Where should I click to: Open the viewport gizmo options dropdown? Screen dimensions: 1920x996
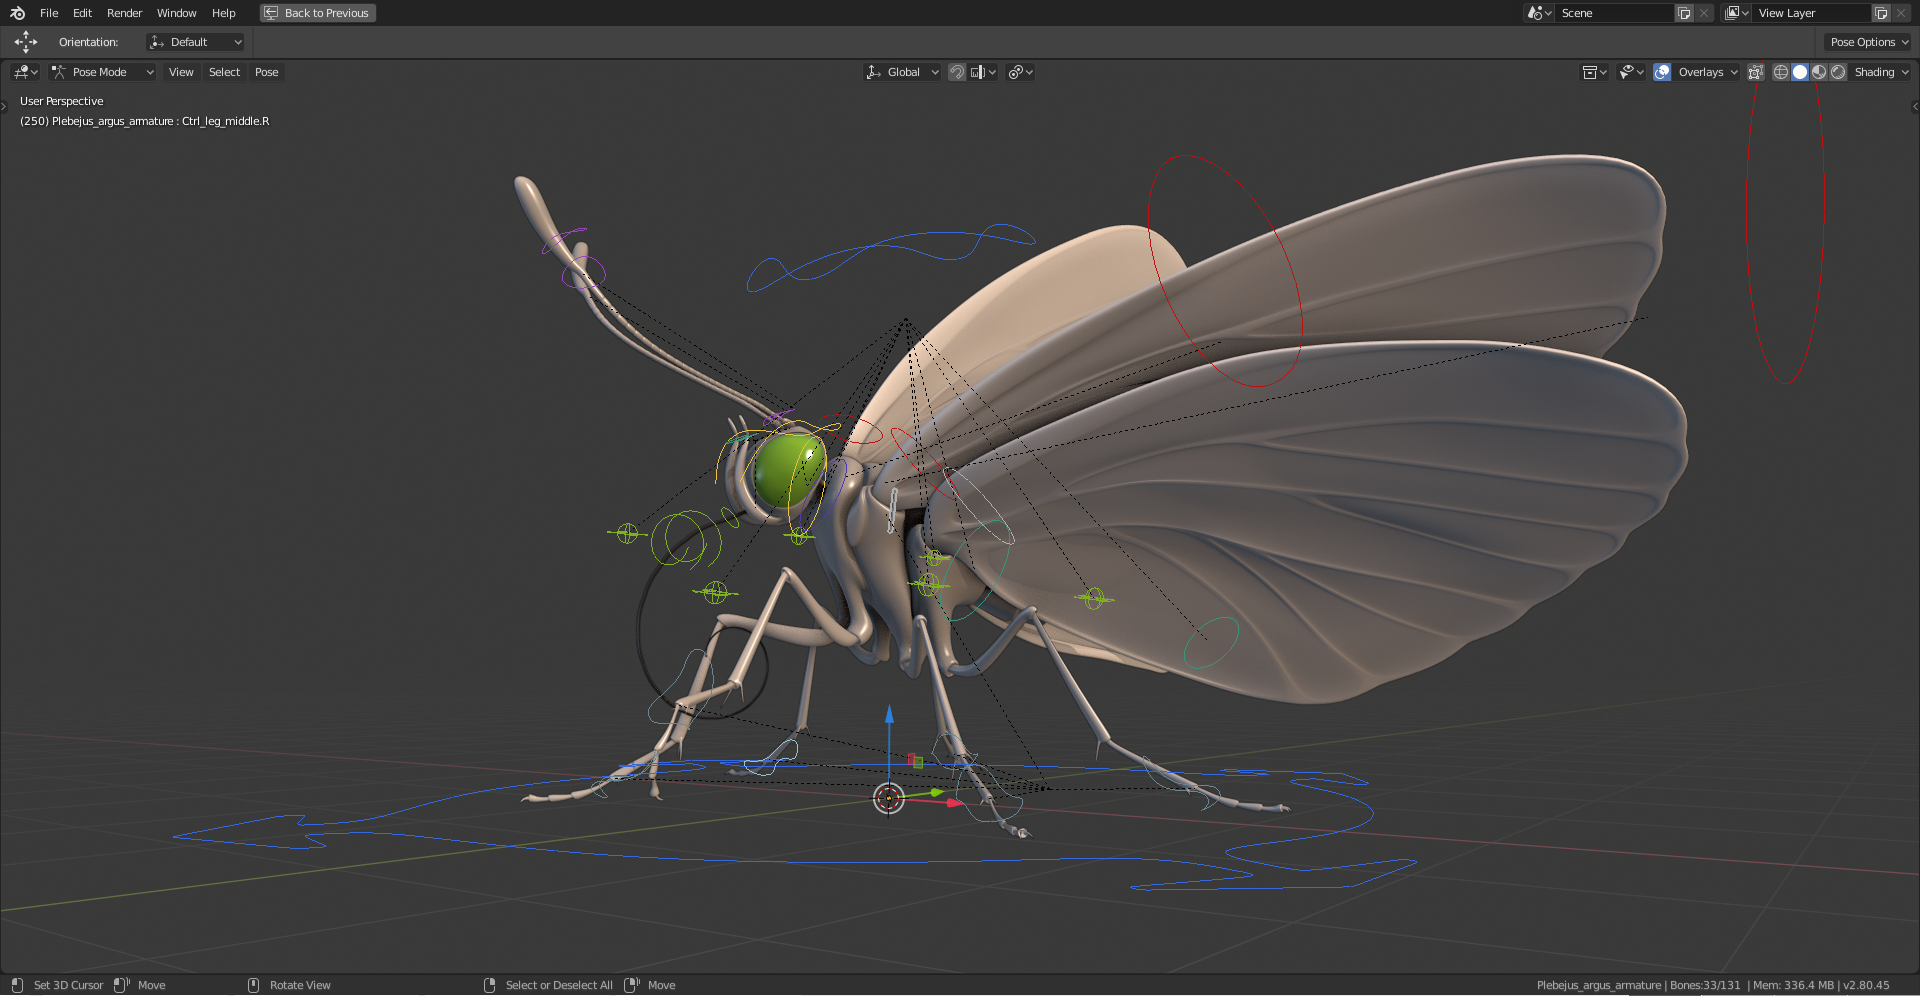[x=1631, y=72]
